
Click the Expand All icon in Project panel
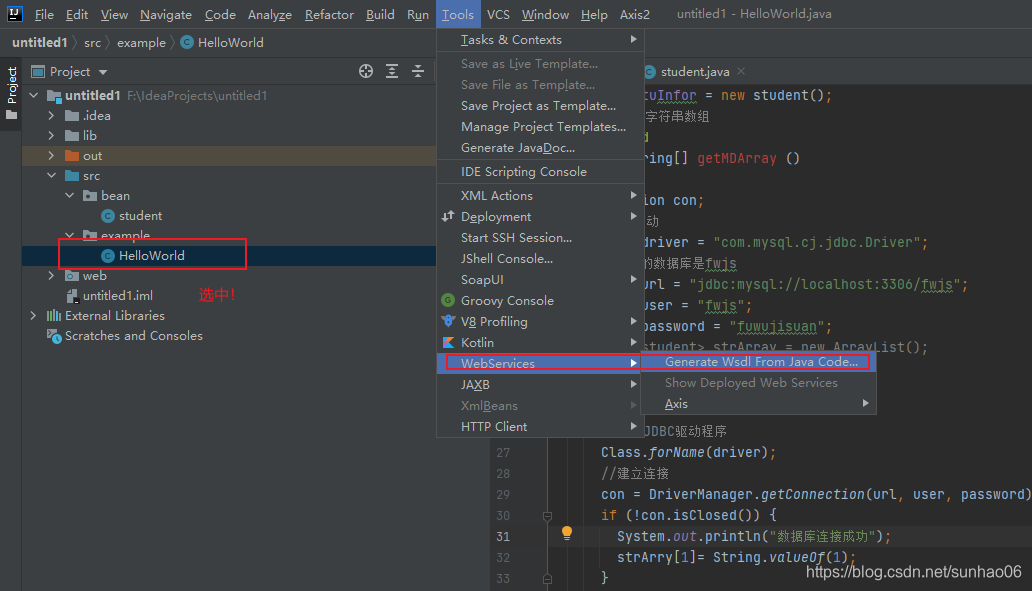coord(392,71)
